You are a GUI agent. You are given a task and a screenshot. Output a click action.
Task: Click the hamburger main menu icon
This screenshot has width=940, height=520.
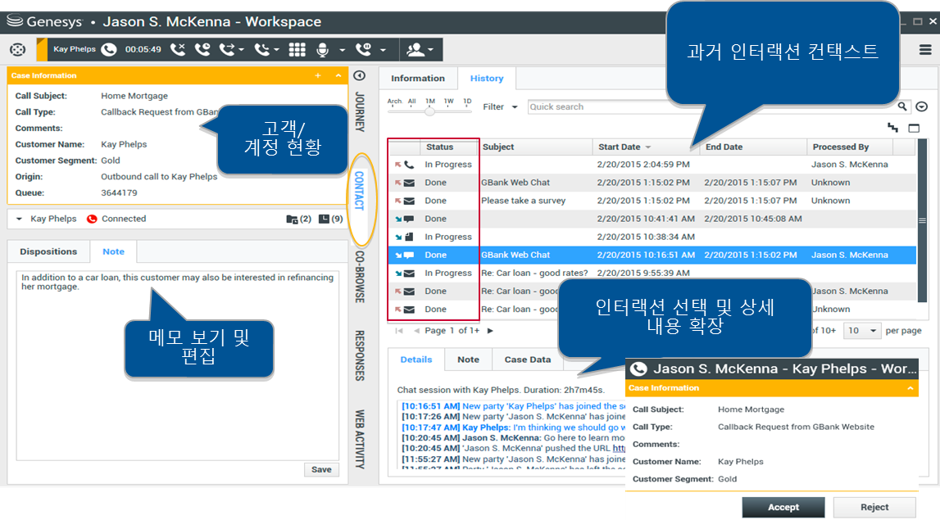(x=925, y=49)
